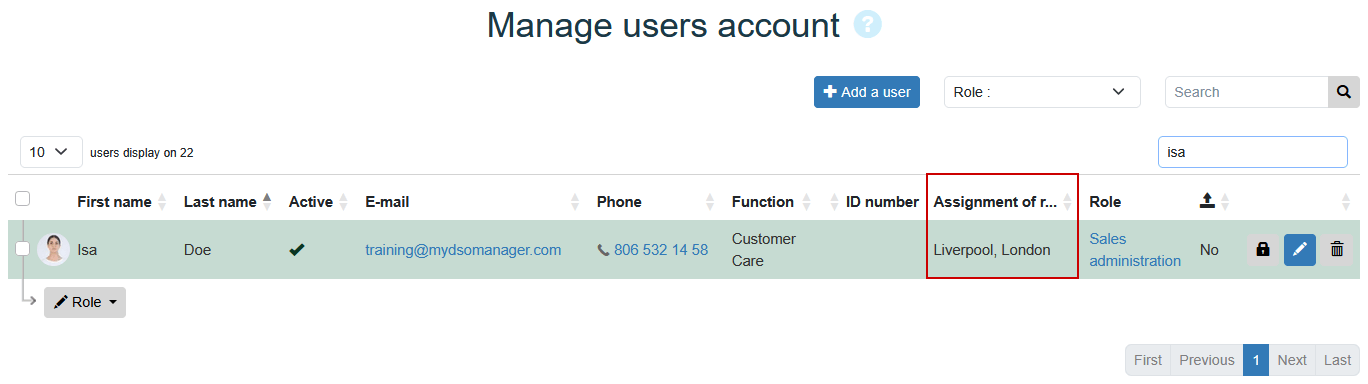Open the 10 users per page dropdown
This screenshot has width=1368, height=384.
51,152
